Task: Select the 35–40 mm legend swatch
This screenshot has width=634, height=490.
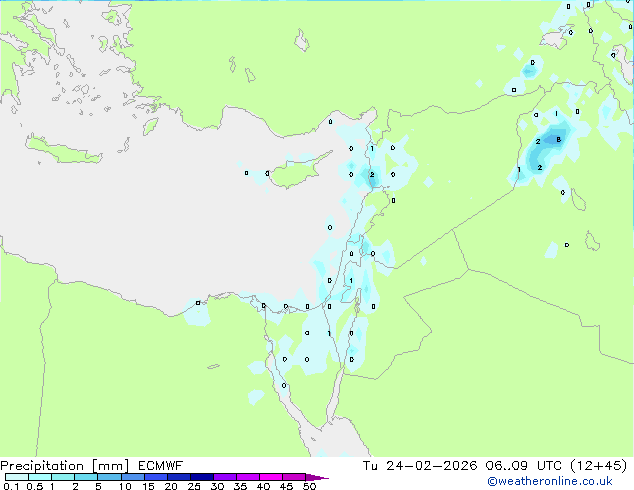Action: tap(247, 477)
